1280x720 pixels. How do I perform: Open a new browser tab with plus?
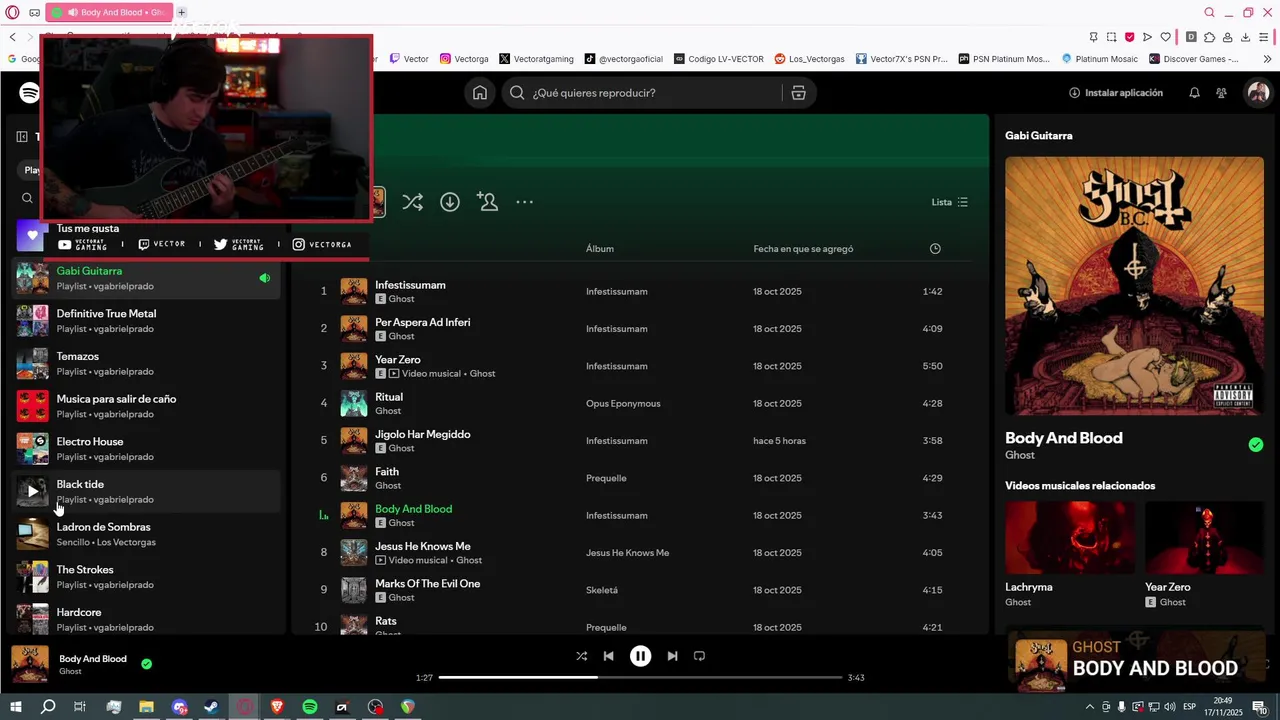[x=181, y=12]
